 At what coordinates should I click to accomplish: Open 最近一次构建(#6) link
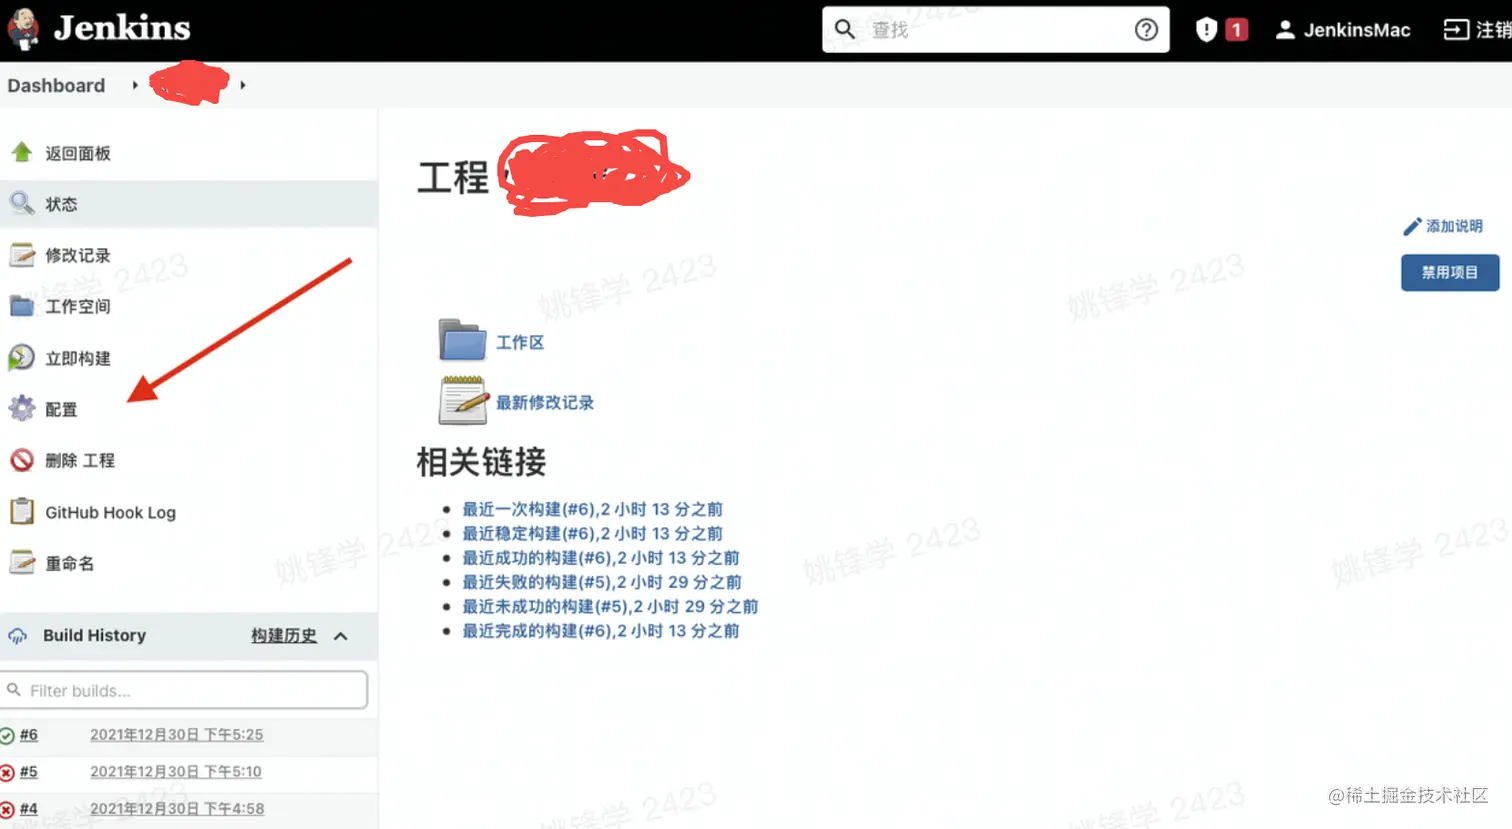point(592,509)
